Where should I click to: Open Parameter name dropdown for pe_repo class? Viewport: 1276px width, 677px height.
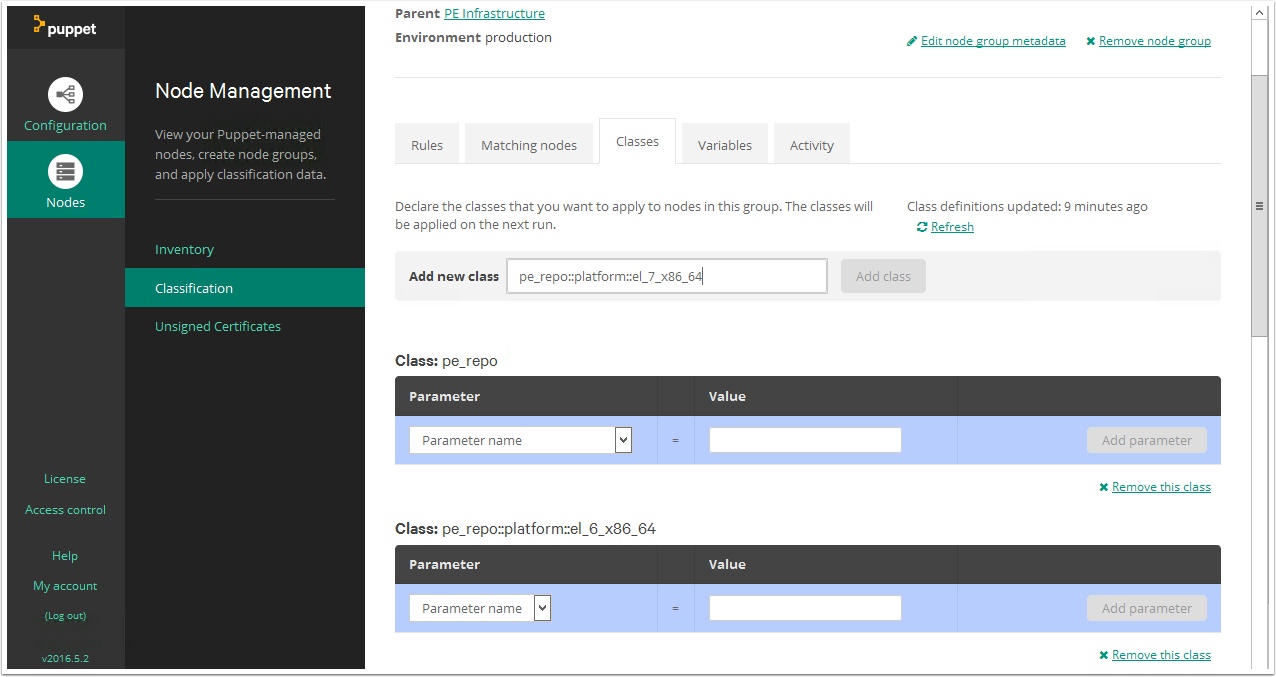tap(521, 440)
